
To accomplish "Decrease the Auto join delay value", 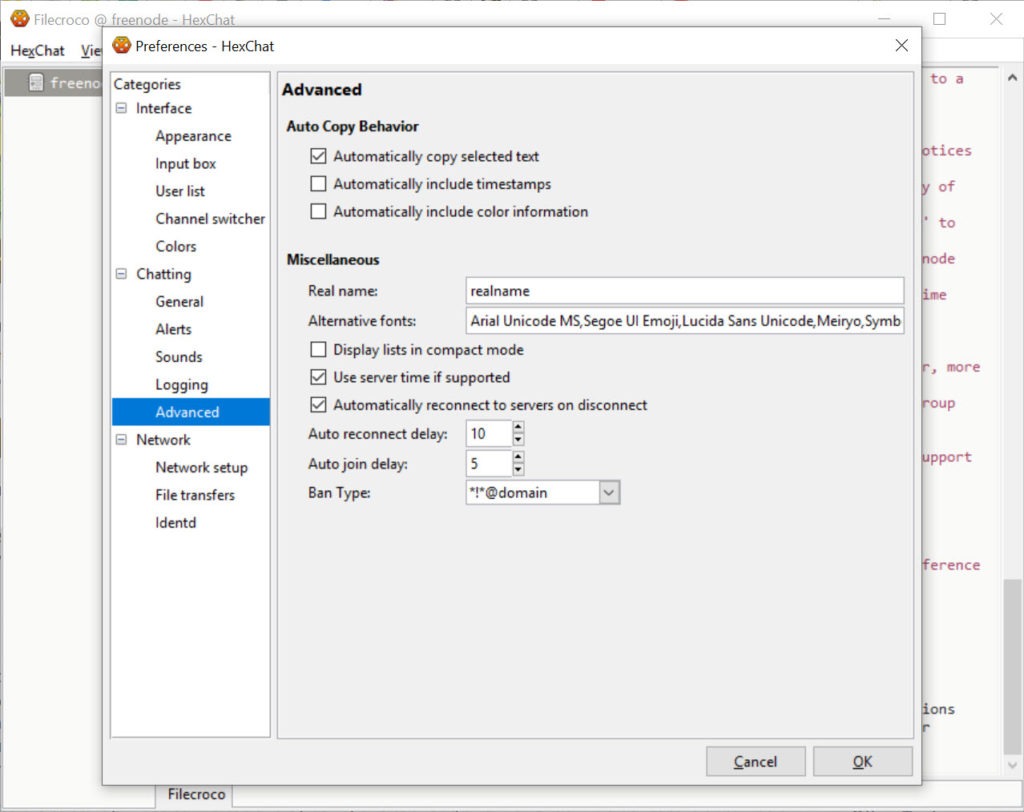I will [518, 470].
